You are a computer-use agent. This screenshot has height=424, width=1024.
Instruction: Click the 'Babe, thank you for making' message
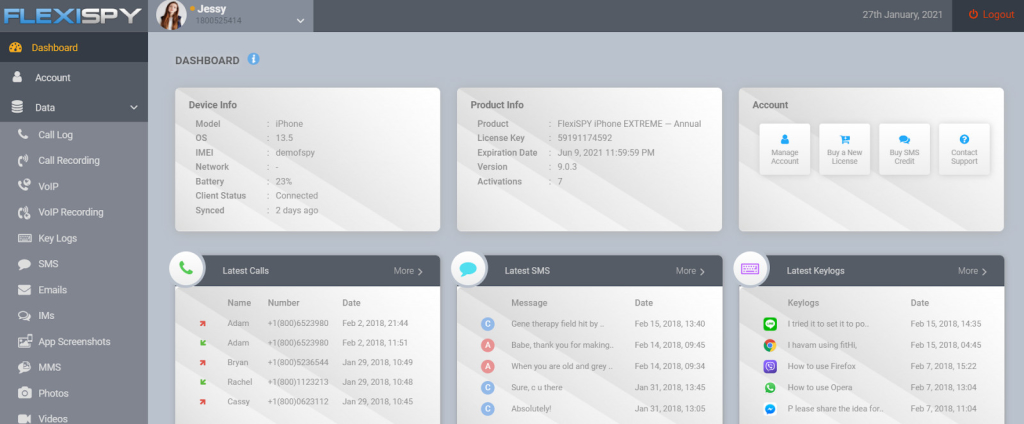(x=562, y=345)
